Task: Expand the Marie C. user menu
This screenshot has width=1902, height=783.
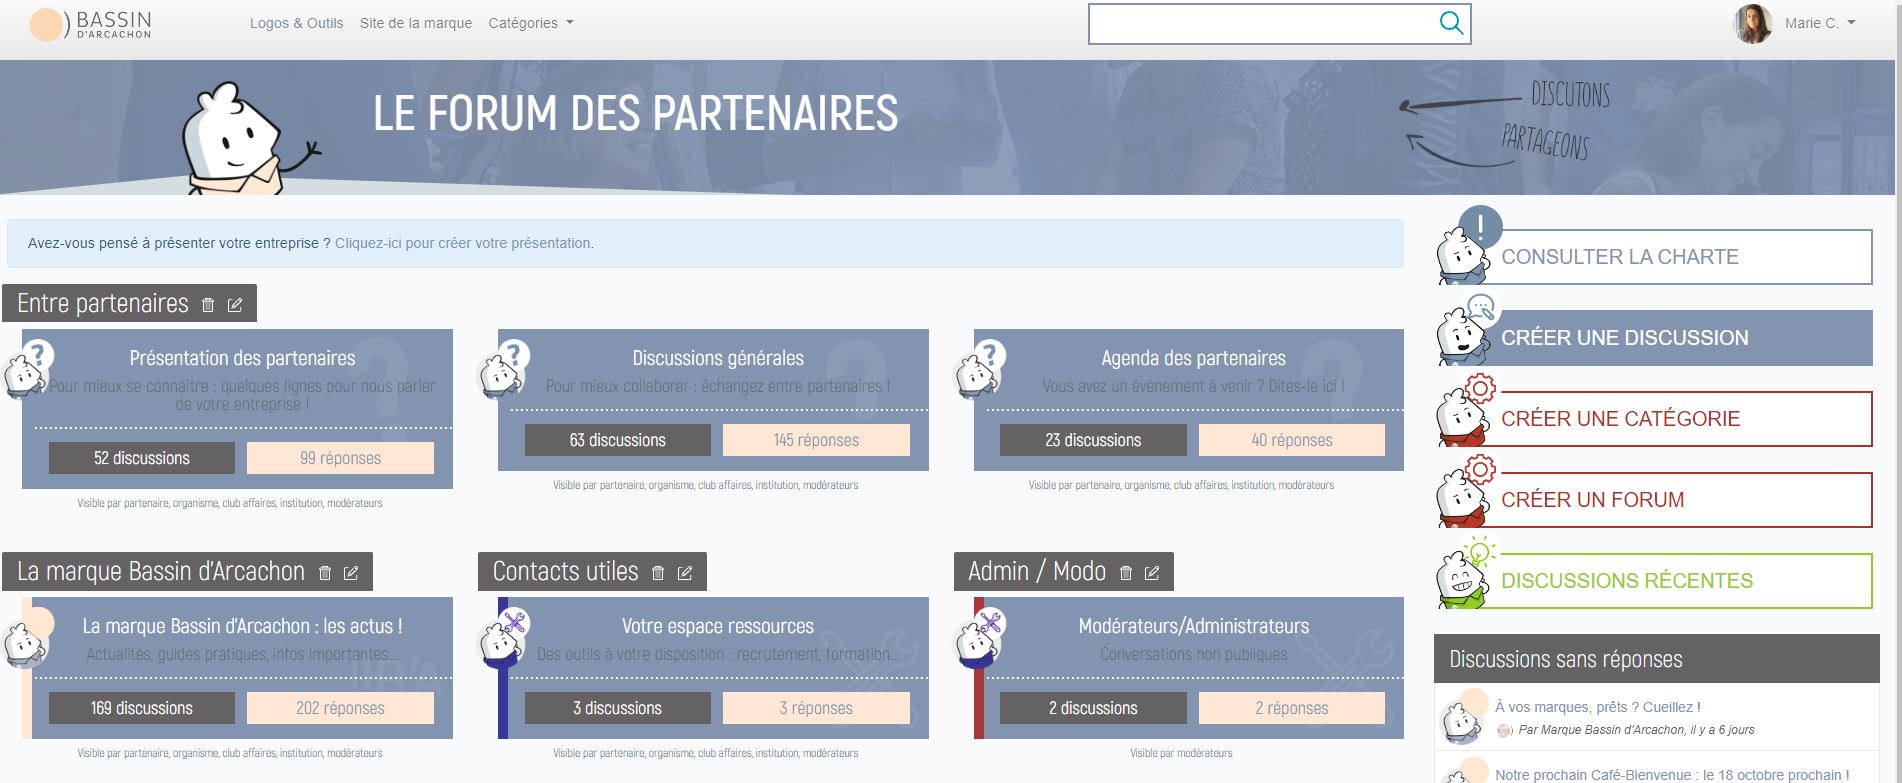Action: 1820,23
